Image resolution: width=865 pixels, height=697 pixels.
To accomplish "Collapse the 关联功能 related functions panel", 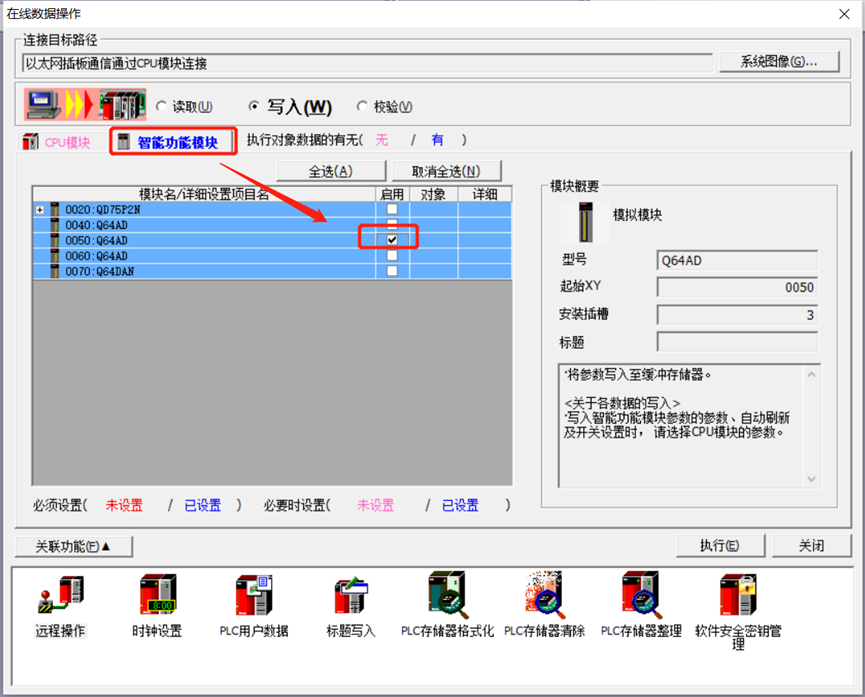I will pyautogui.click(x=74, y=546).
